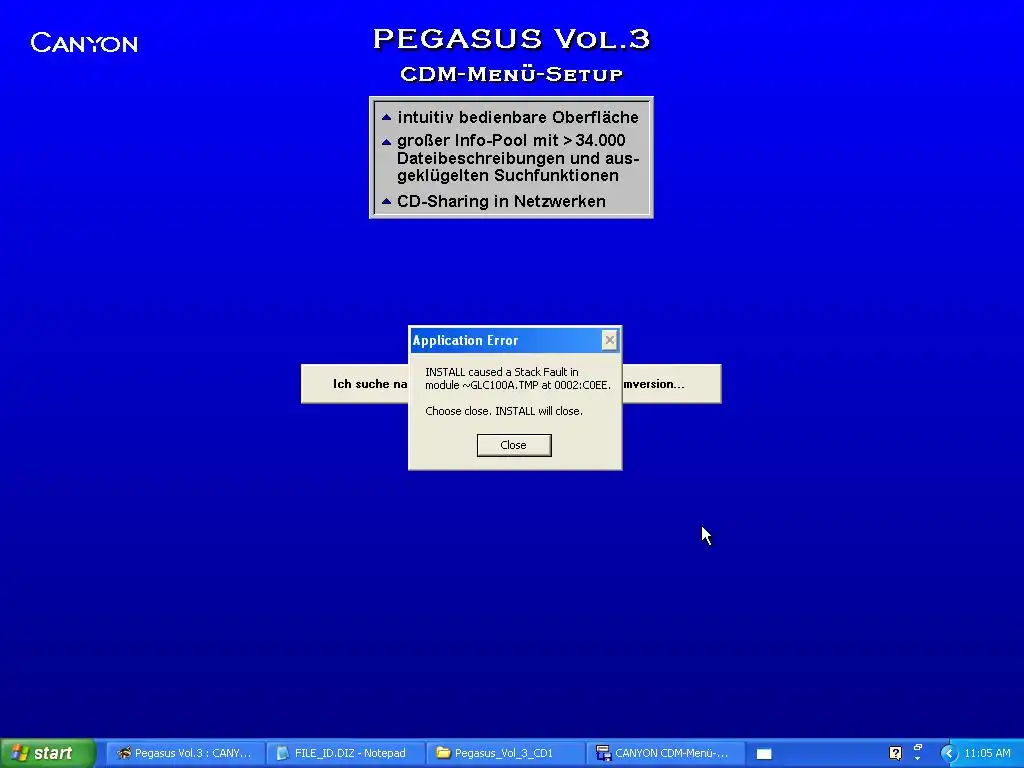Viewport: 1024px width, 768px height.
Task: Open the Windows start menu
Action: [x=47, y=753]
